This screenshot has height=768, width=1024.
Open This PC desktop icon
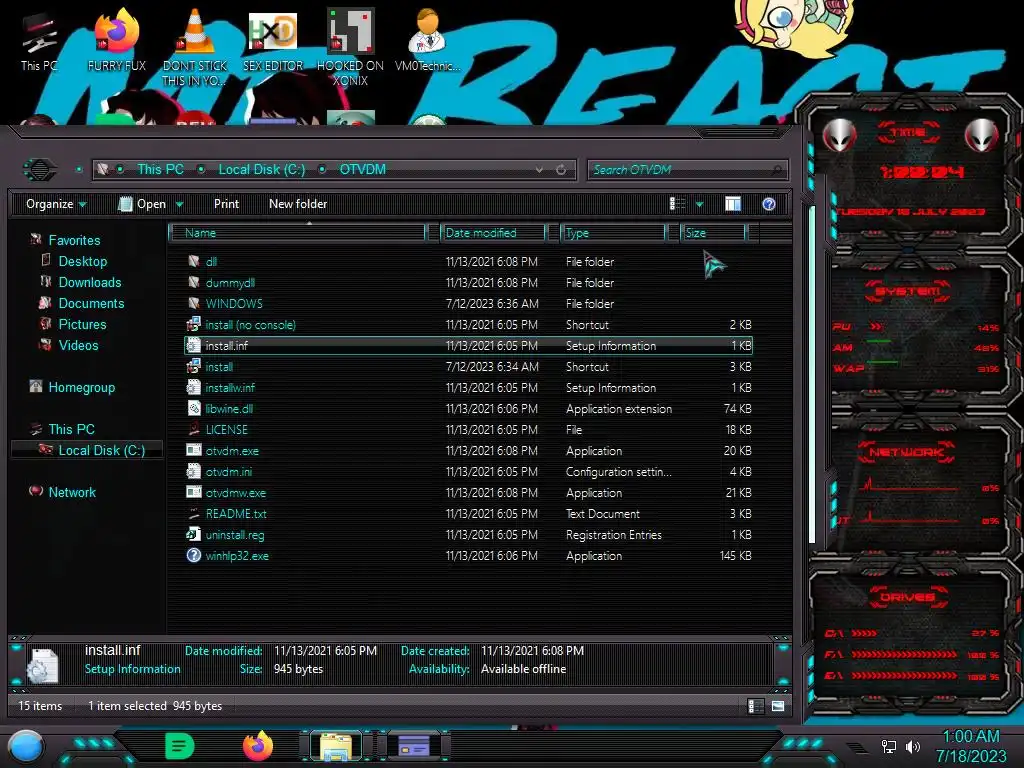click(39, 40)
